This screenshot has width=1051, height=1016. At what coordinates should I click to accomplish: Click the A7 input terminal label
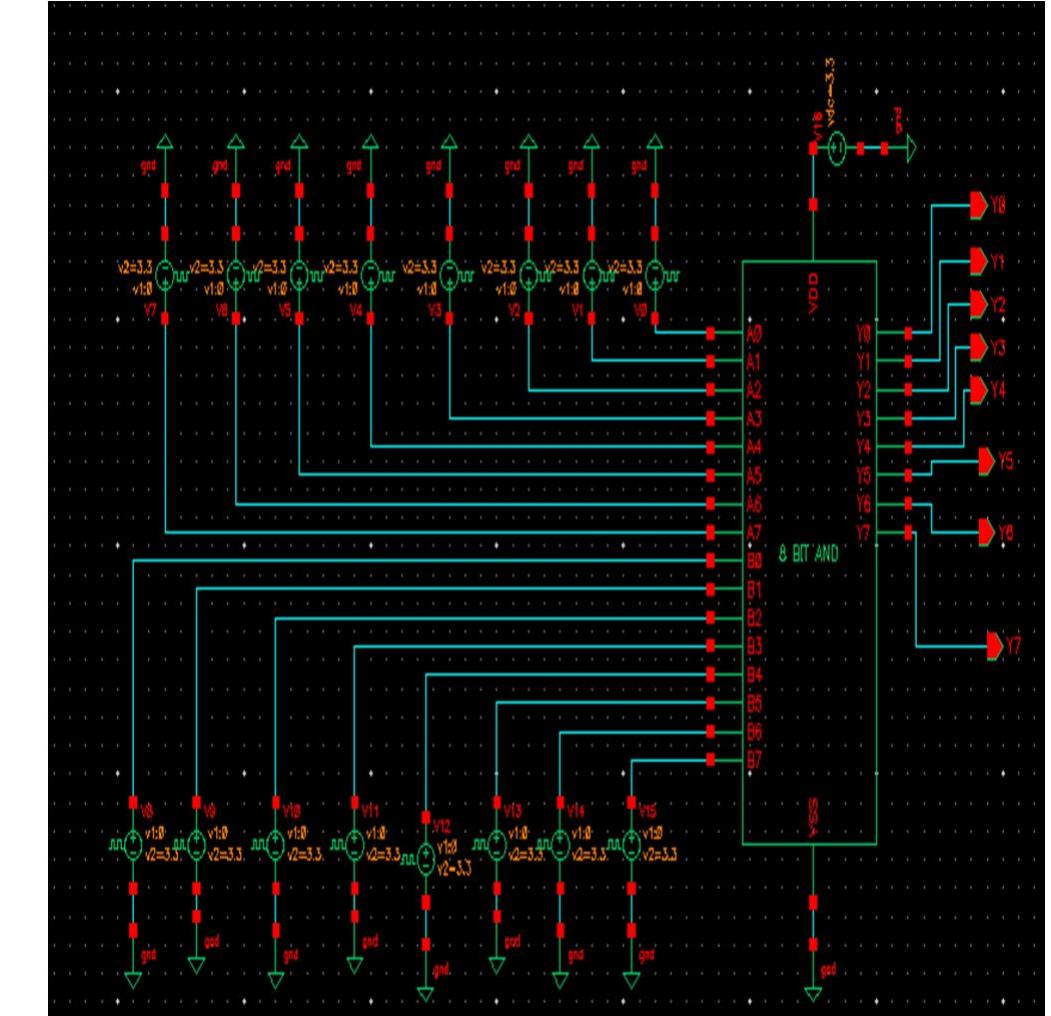coord(754,533)
